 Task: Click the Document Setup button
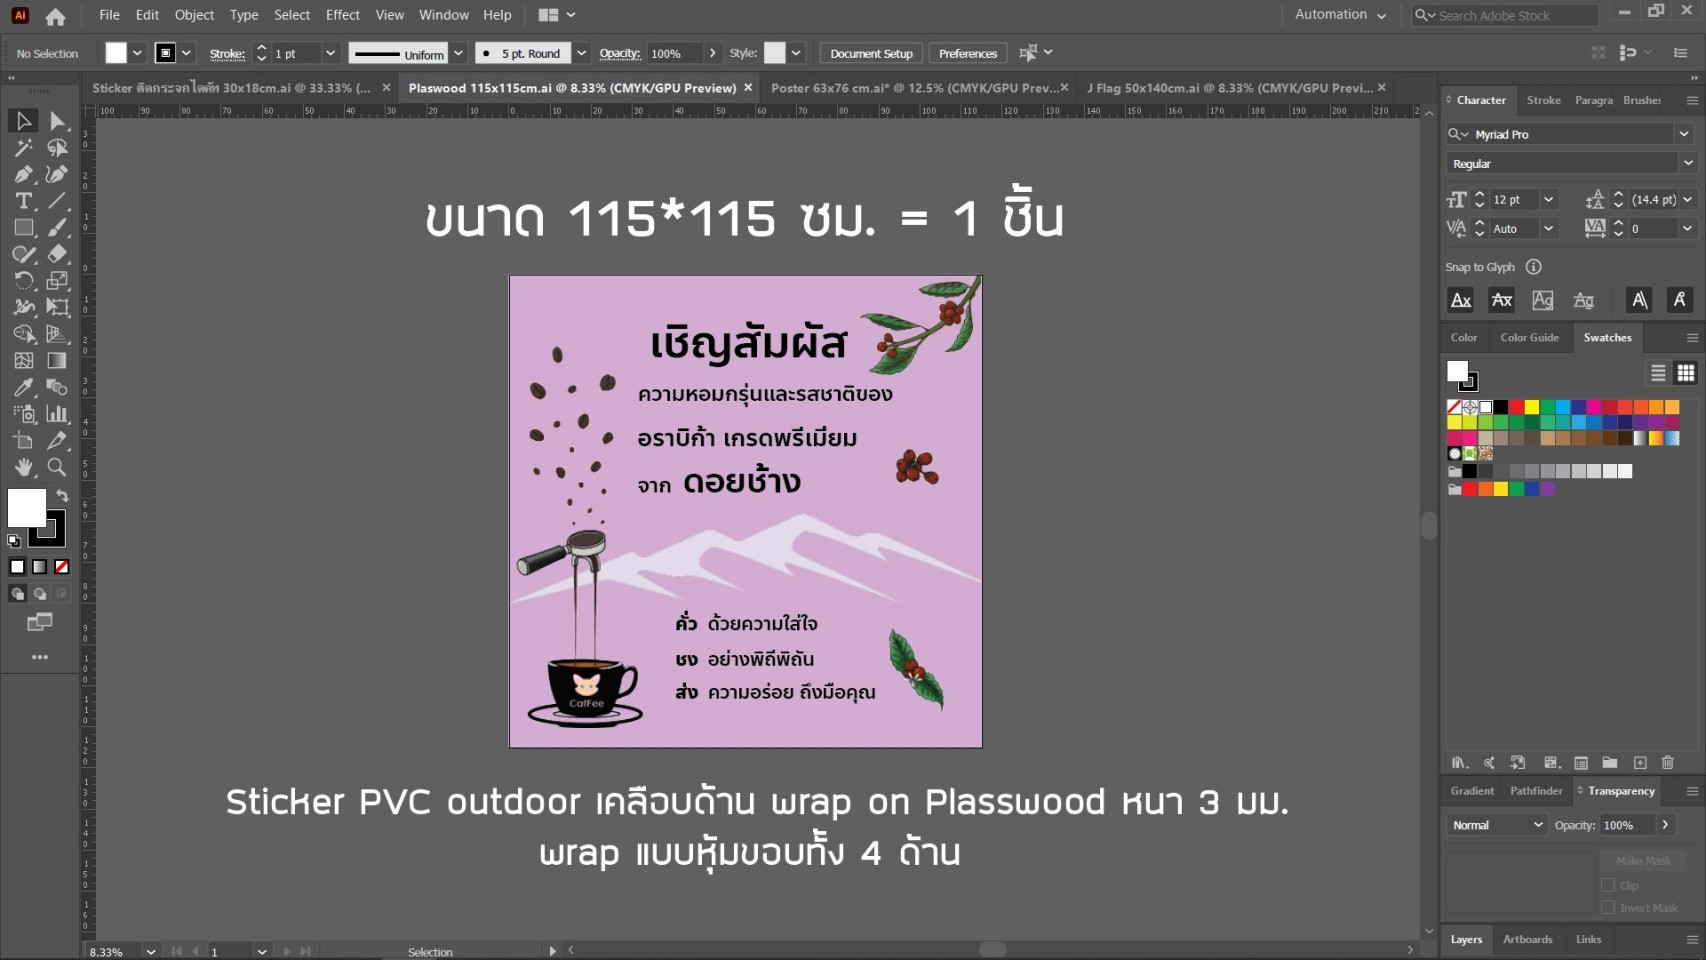[x=870, y=52]
